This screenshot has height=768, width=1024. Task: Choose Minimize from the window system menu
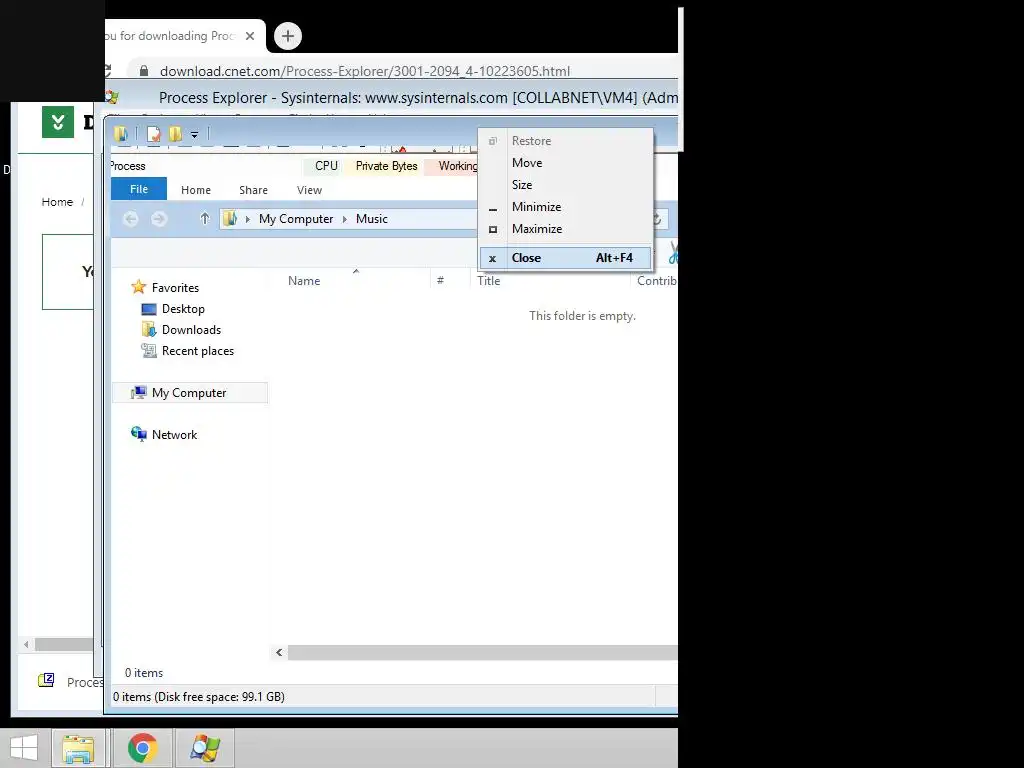pos(566,207)
